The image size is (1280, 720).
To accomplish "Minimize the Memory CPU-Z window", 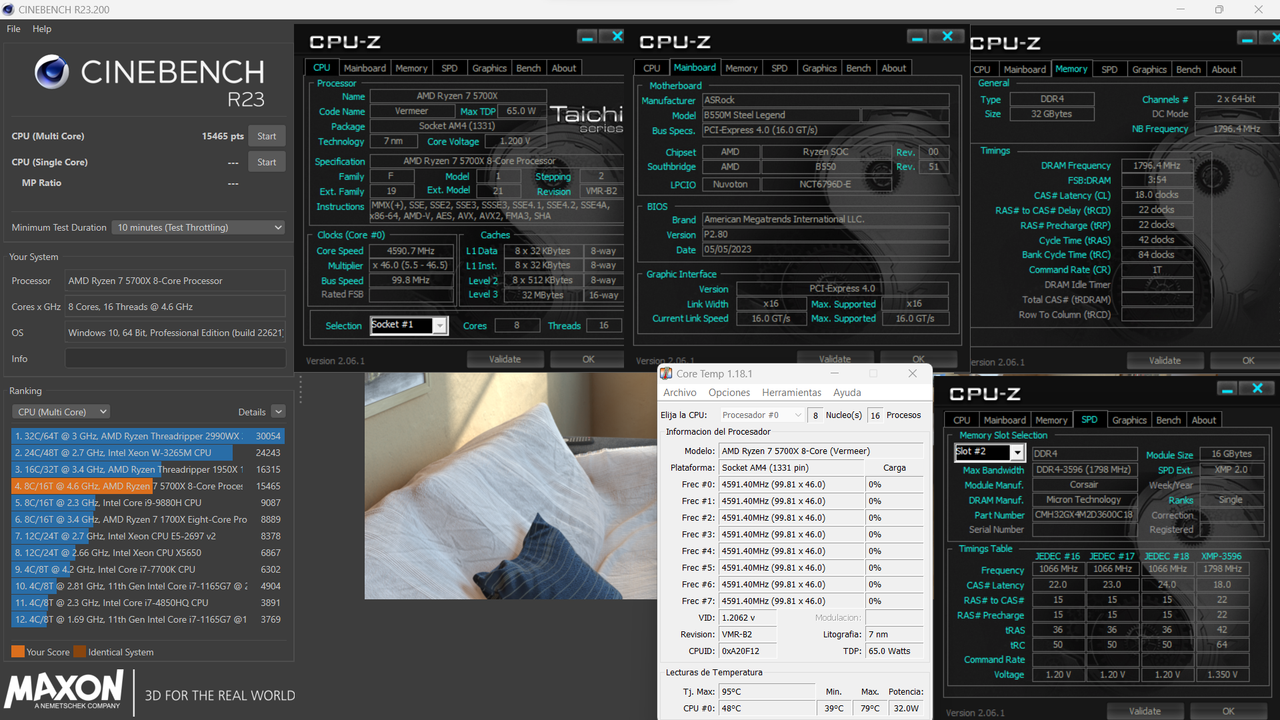I will (x=1247, y=38).
